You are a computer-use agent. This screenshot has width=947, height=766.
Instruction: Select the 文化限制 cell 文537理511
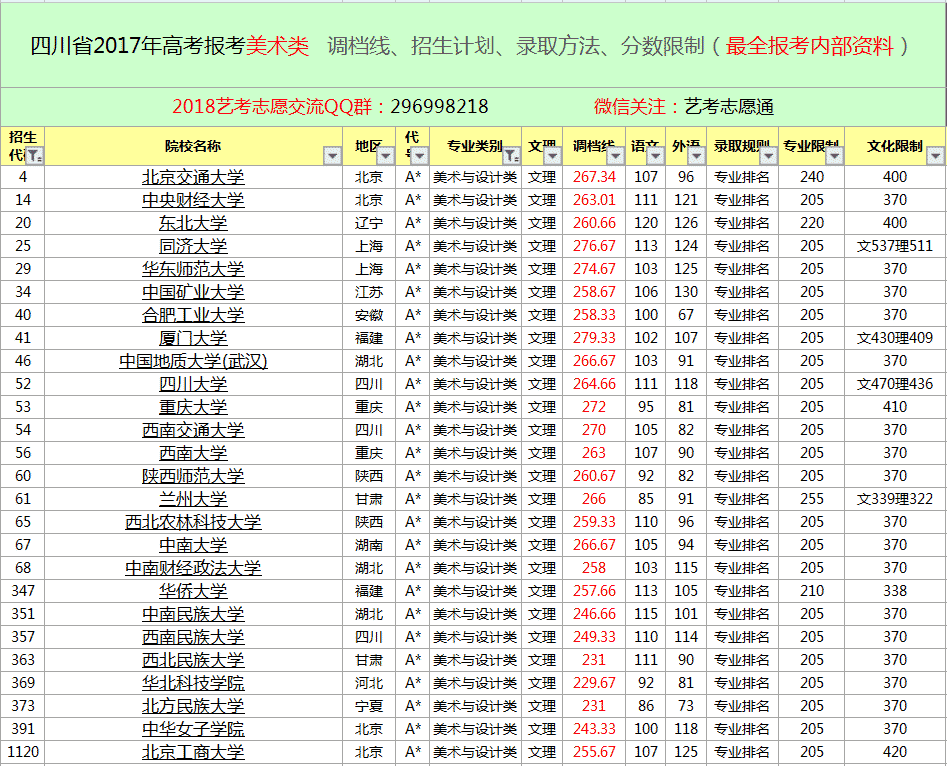coord(894,246)
